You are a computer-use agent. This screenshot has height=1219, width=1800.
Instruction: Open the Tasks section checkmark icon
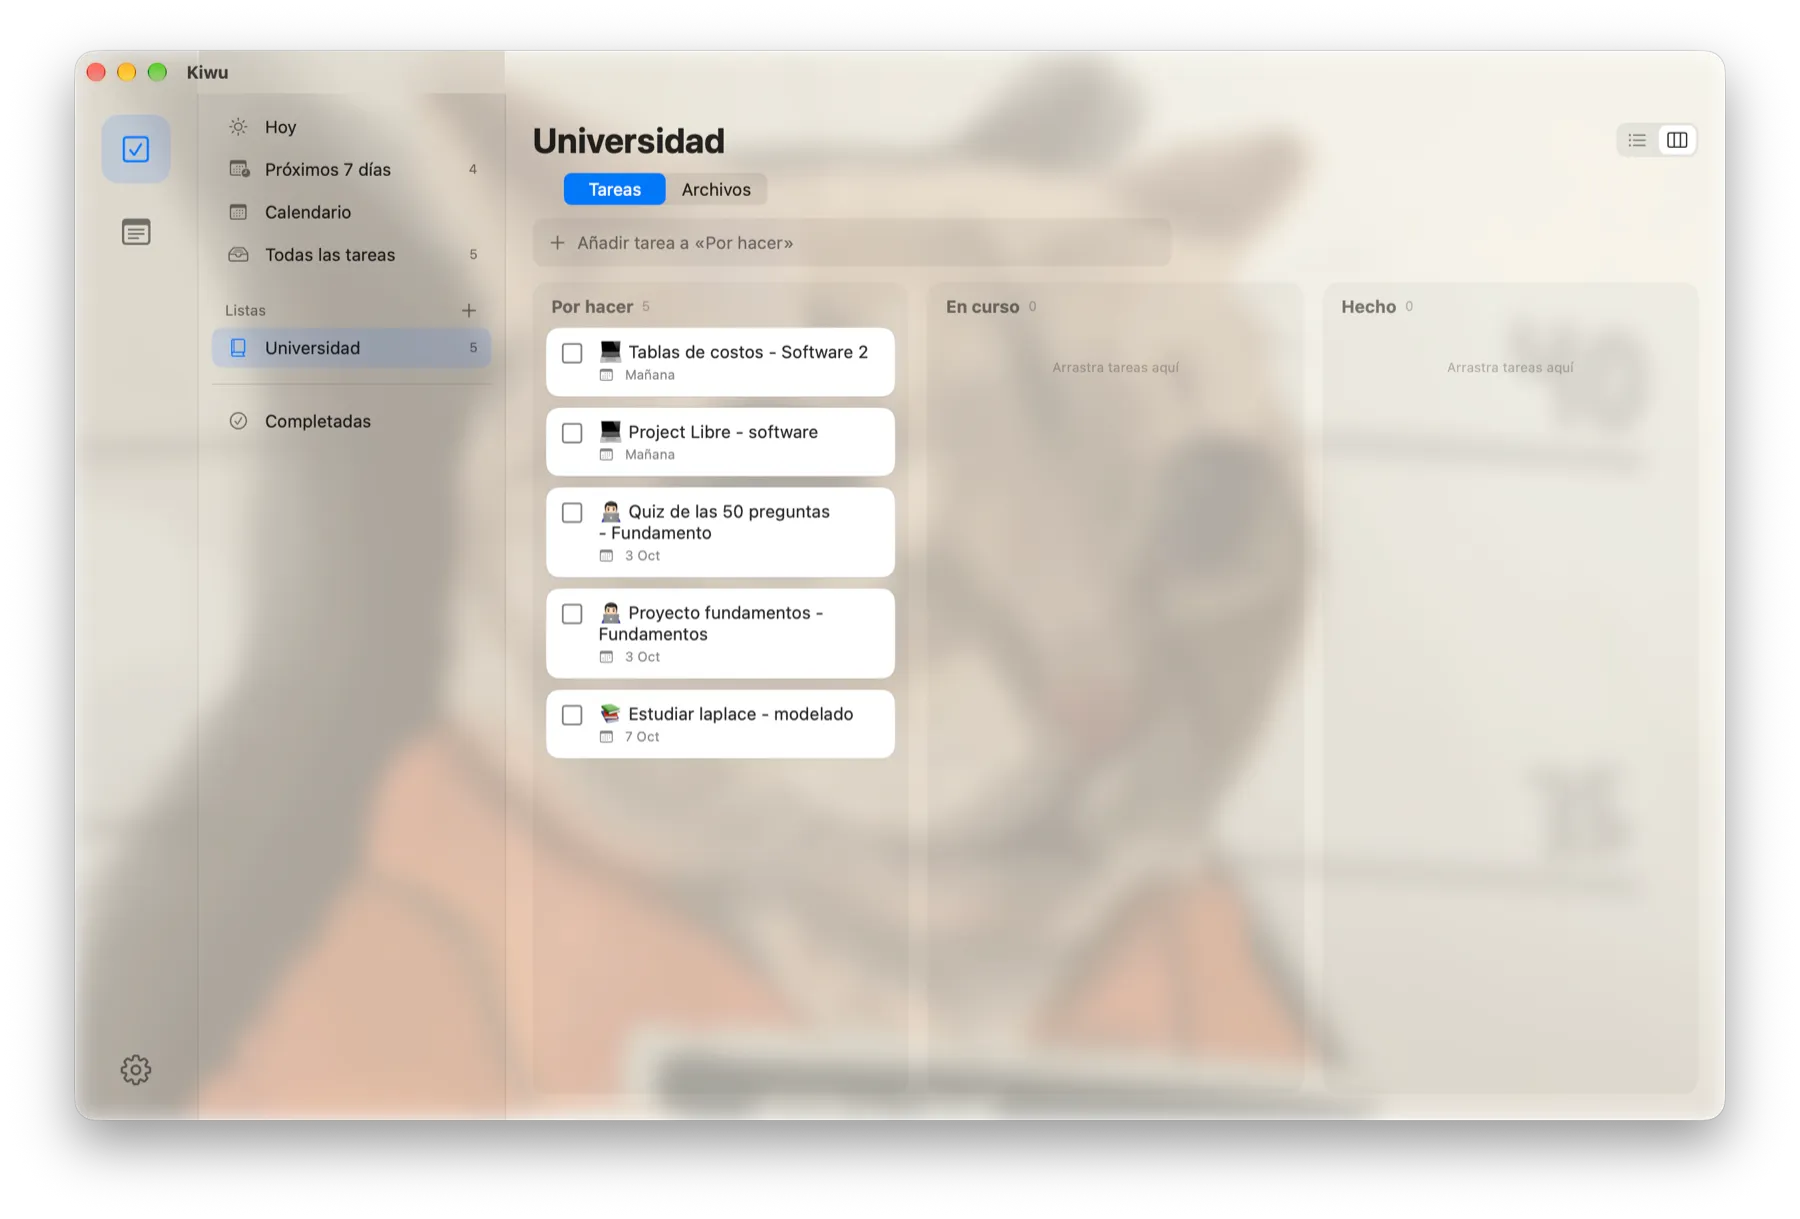tap(136, 150)
